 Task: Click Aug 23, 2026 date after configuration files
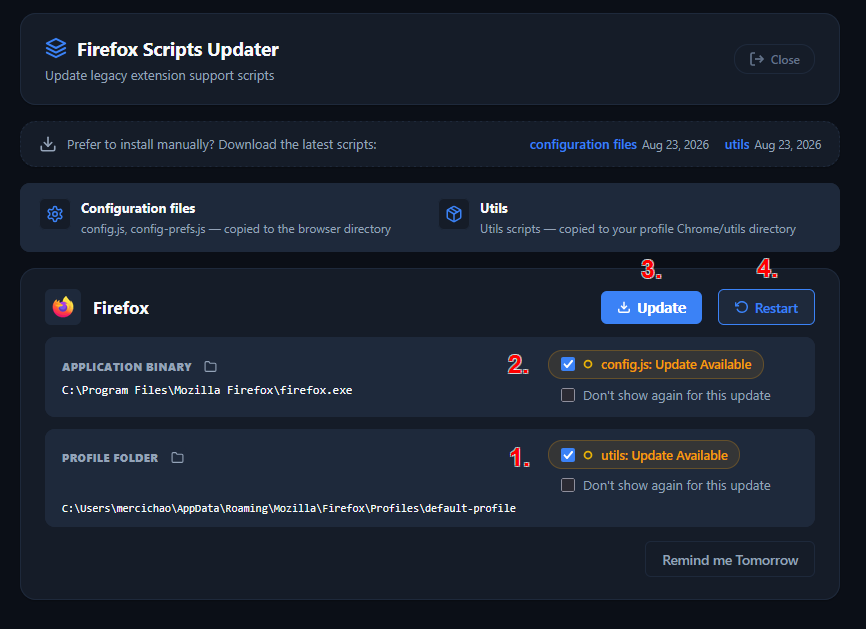675,145
